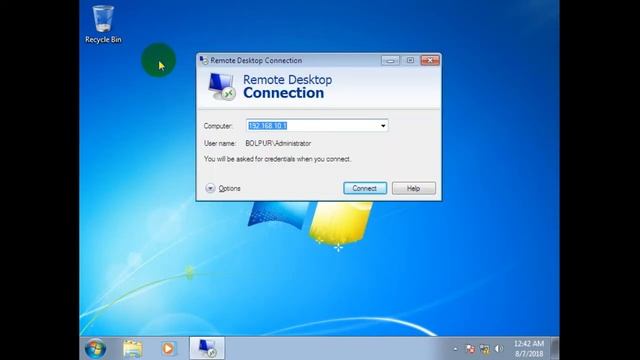
Task: Click the Connect button
Action: pos(365,188)
